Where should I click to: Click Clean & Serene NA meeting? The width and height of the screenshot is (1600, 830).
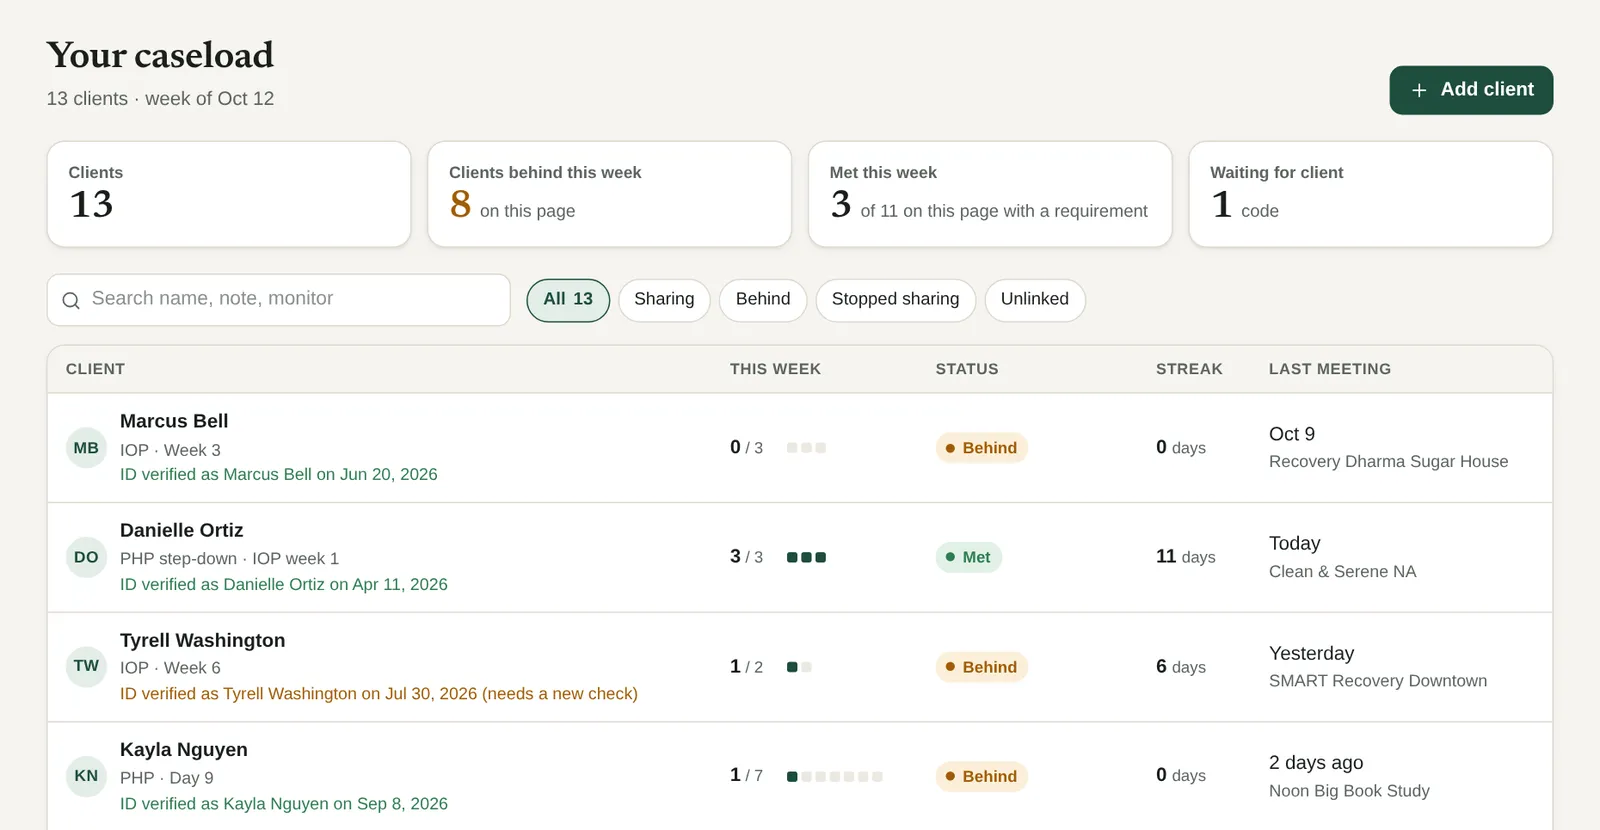1343,571
